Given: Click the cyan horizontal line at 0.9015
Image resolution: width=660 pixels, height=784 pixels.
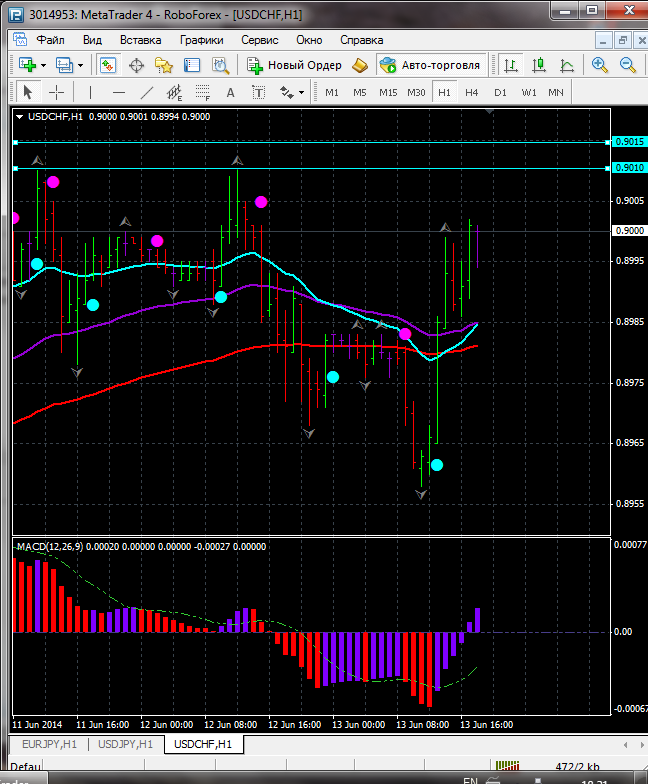Looking at the screenshot, I should 300,142.
